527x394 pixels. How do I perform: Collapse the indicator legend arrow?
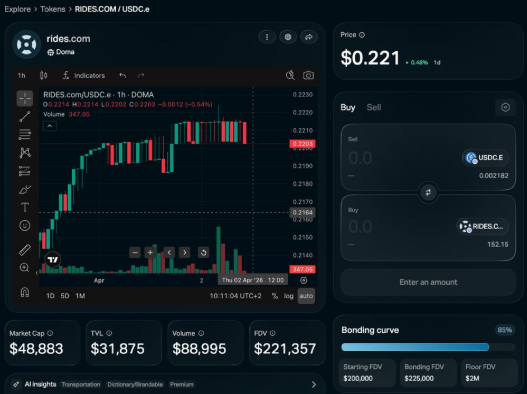[x=50, y=126]
